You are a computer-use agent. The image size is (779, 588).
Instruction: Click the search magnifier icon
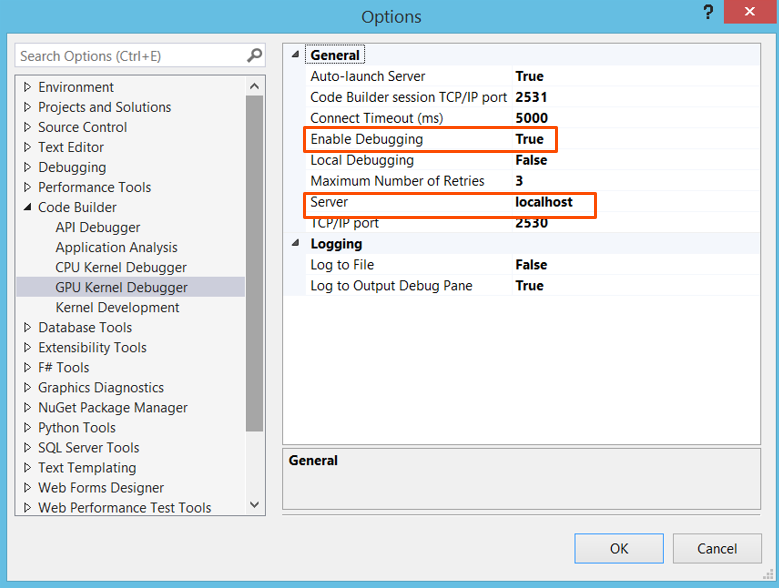255,56
